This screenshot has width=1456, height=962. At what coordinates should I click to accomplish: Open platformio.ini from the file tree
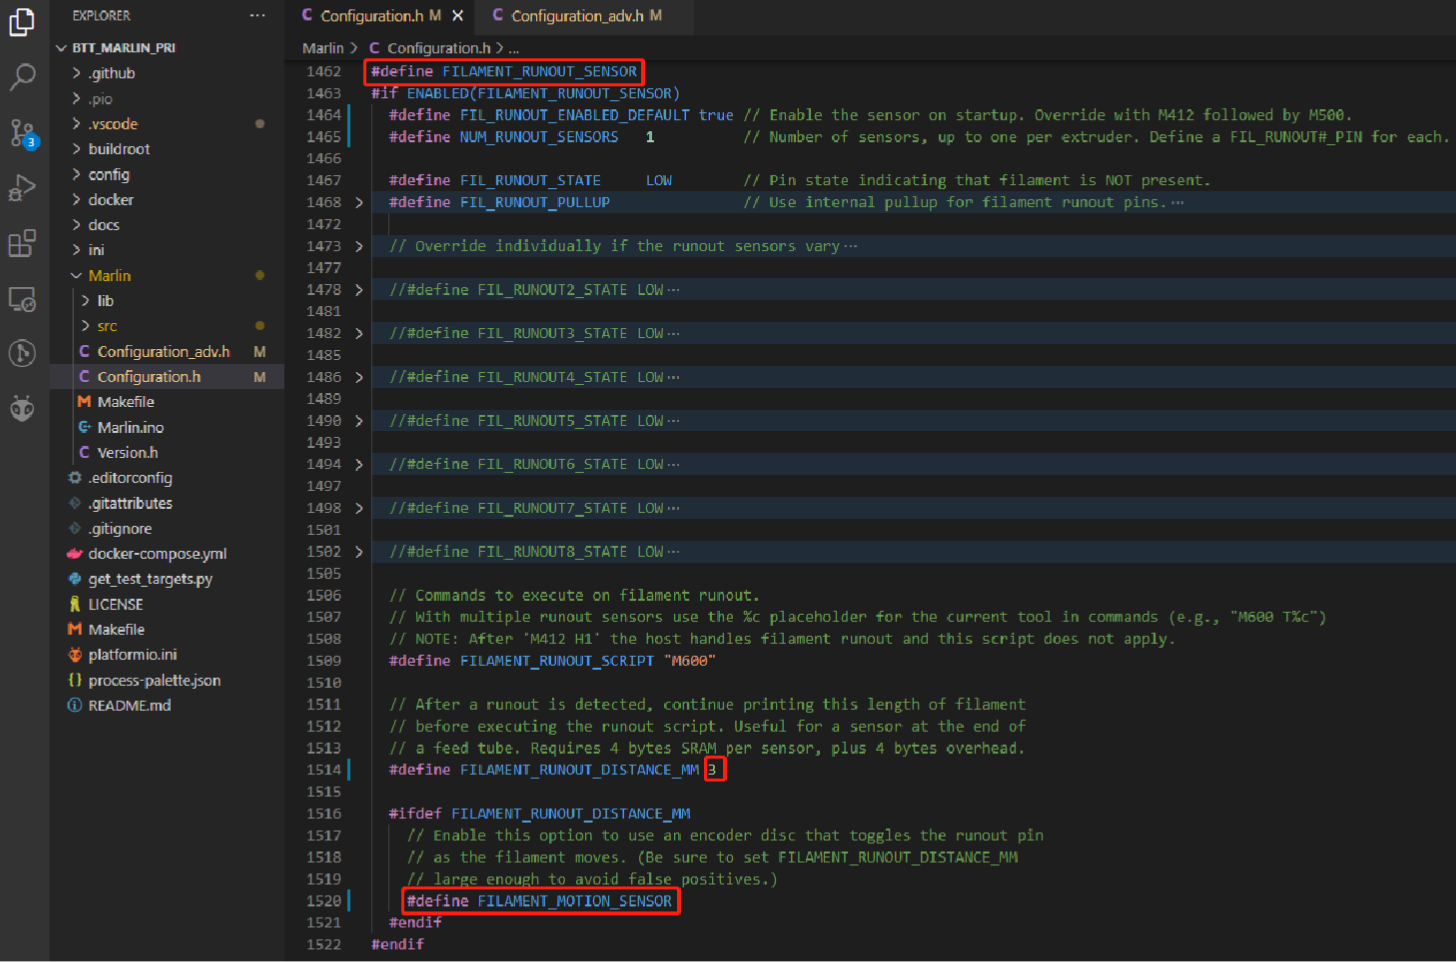click(132, 655)
